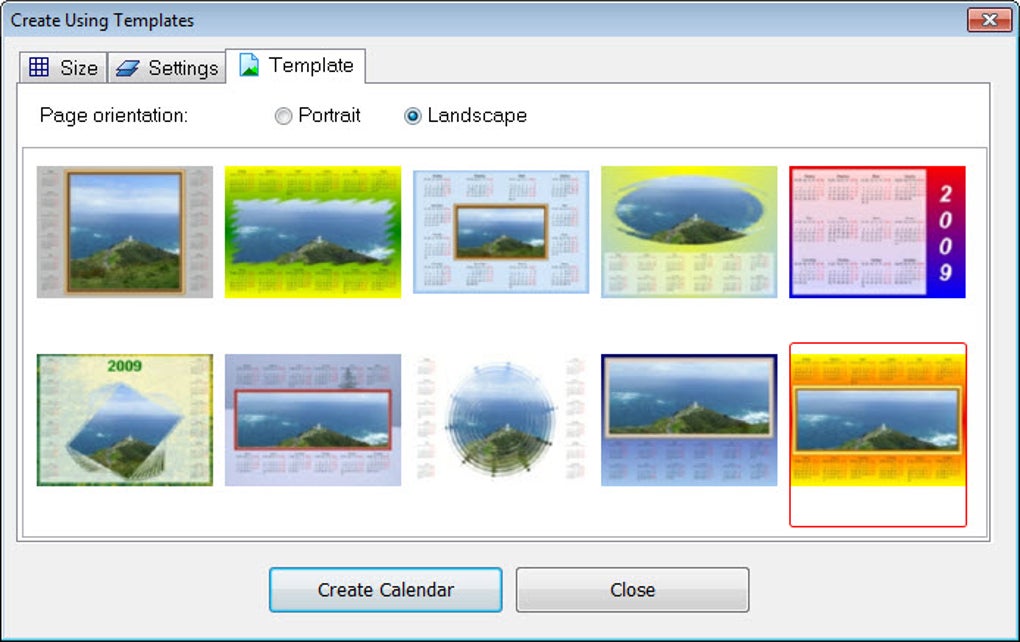
Task: Select the yellow zigzag border template
Action: coord(313,231)
